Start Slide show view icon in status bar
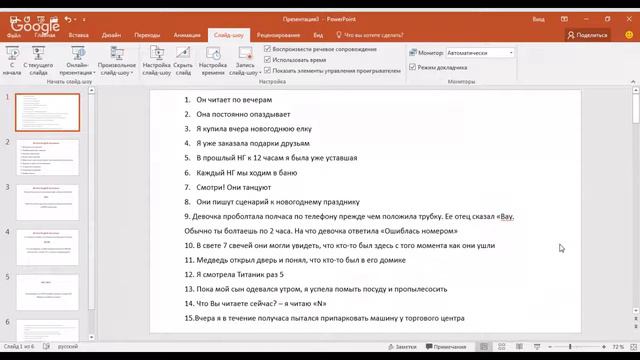640x360 pixels. click(x=537, y=347)
